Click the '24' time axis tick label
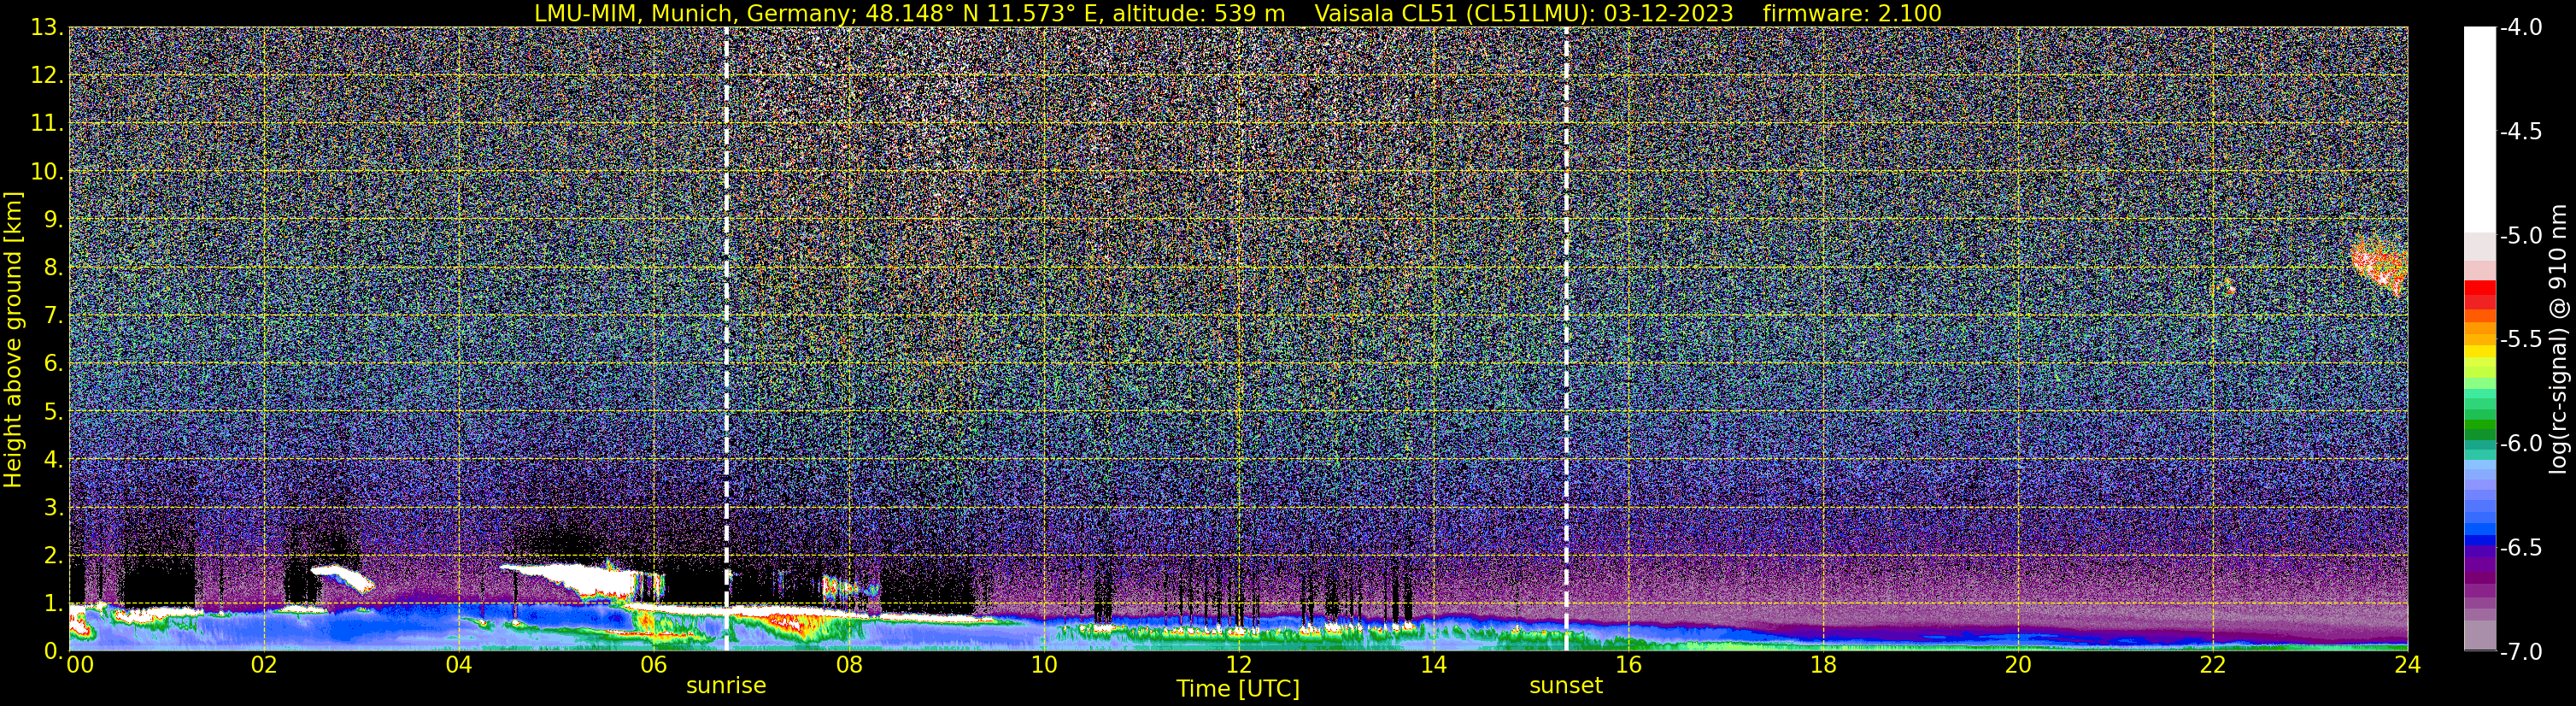 [x=2407, y=666]
